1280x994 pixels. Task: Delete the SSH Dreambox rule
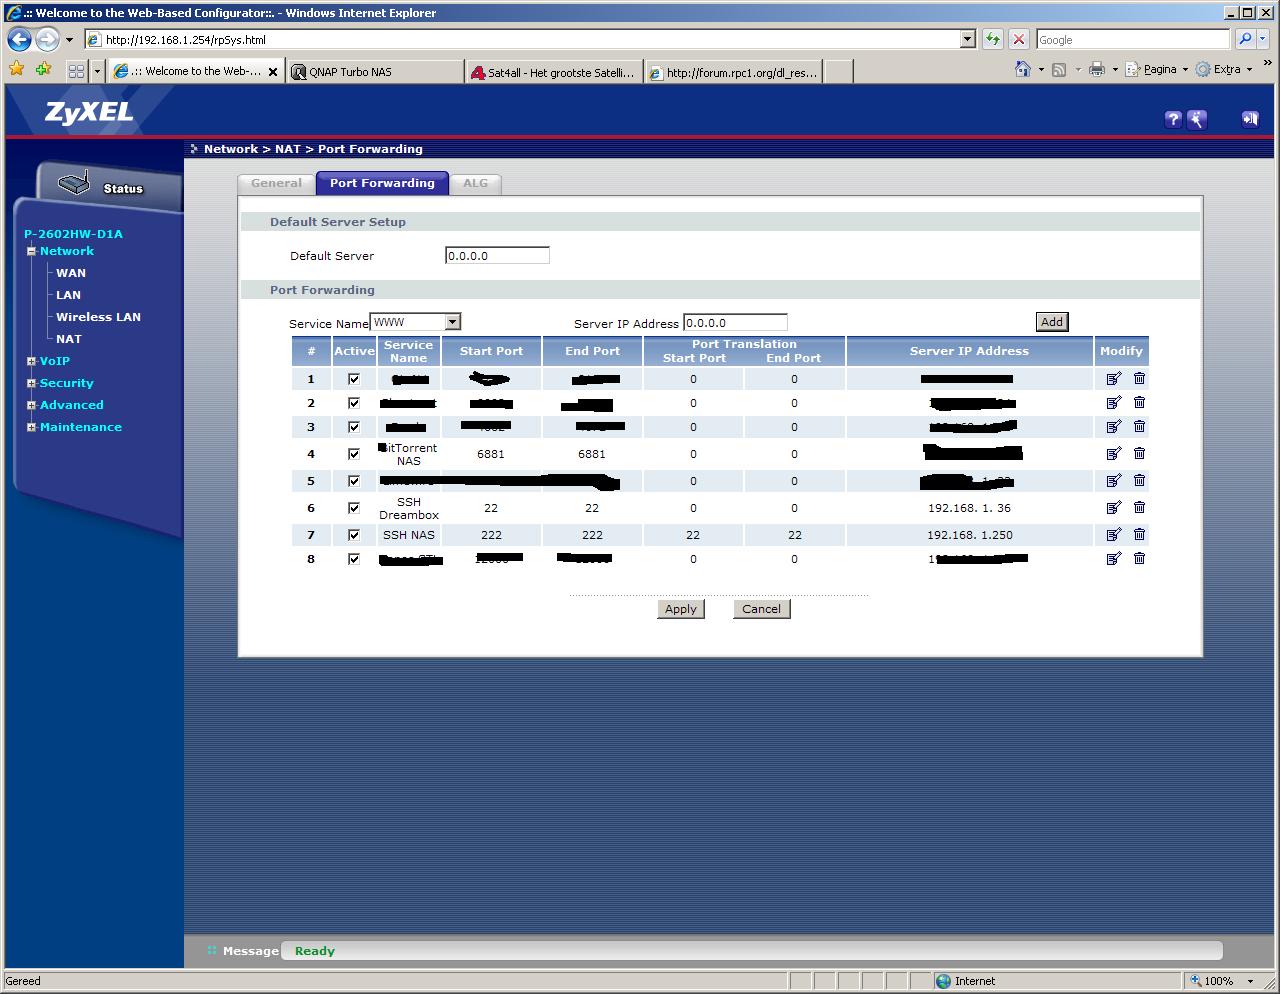point(1139,507)
